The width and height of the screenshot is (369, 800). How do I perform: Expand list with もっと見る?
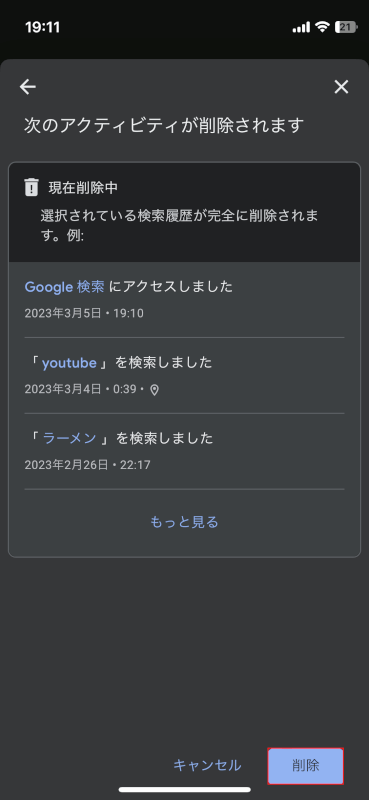pyautogui.click(x=184, y=522)
